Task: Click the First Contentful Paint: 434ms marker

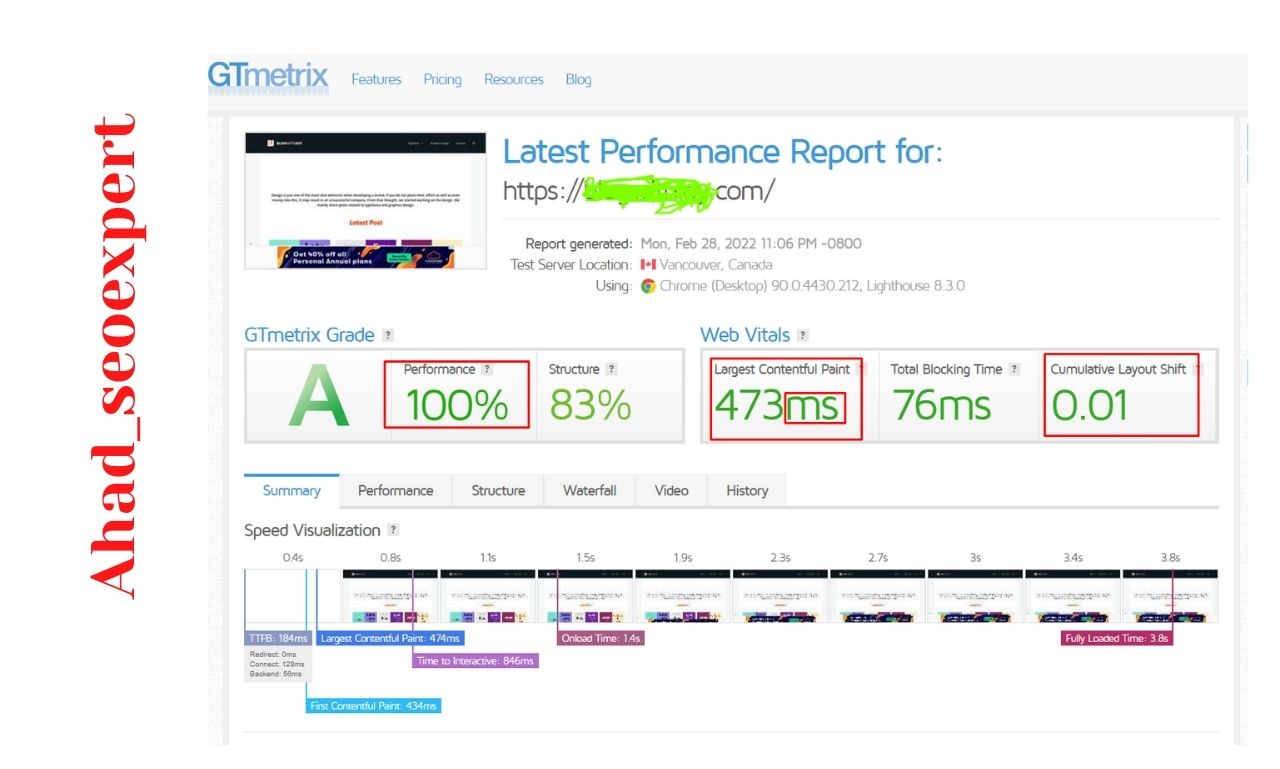Action: [373, 706]
